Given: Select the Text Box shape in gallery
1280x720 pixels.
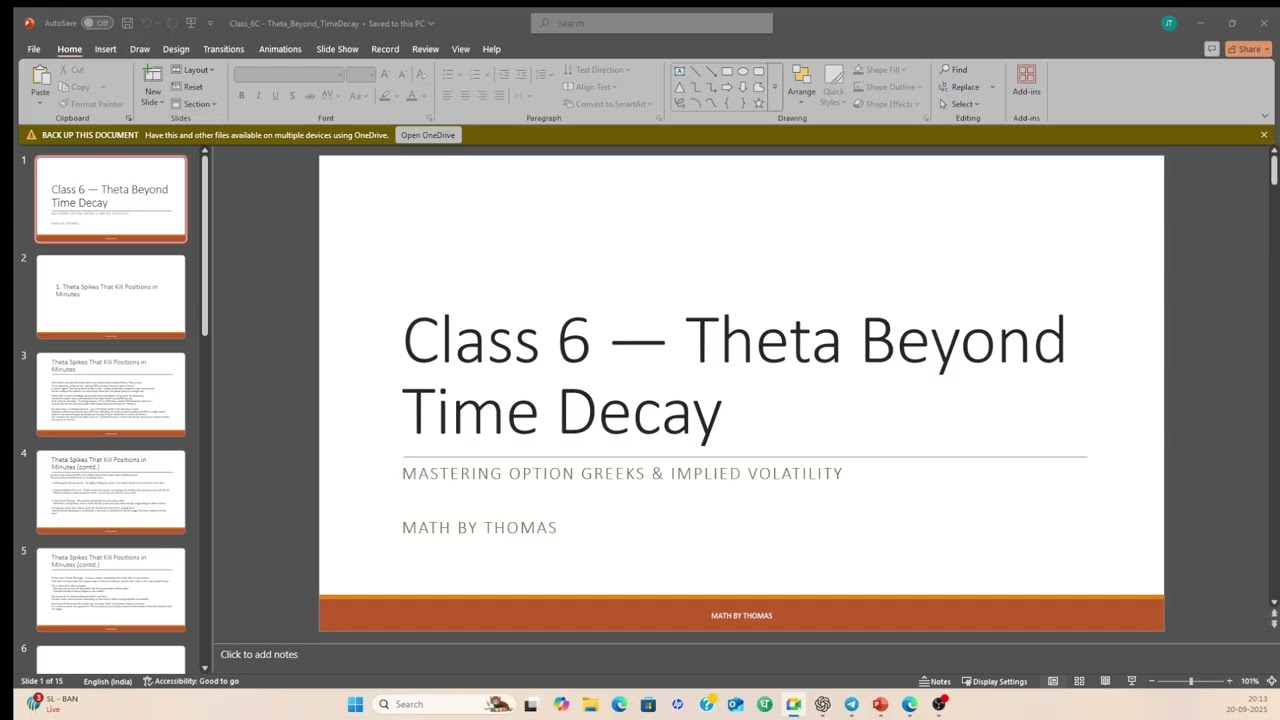Looking at the screenshot, I should click(680, 71).
